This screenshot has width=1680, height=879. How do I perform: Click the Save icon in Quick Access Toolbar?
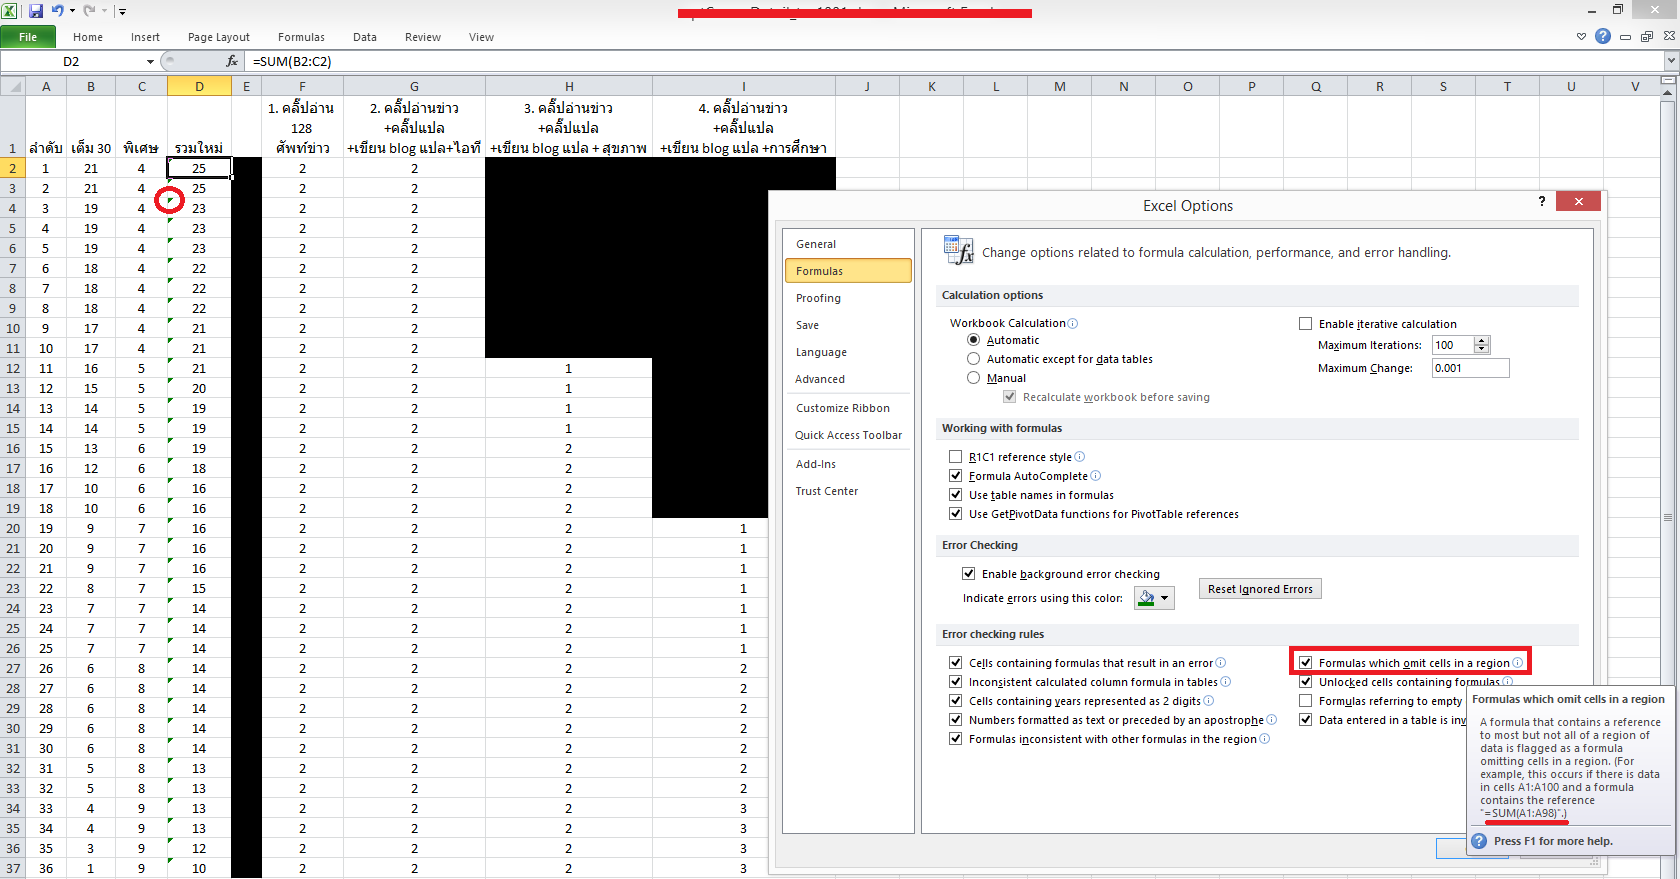[x=36, y=11]
